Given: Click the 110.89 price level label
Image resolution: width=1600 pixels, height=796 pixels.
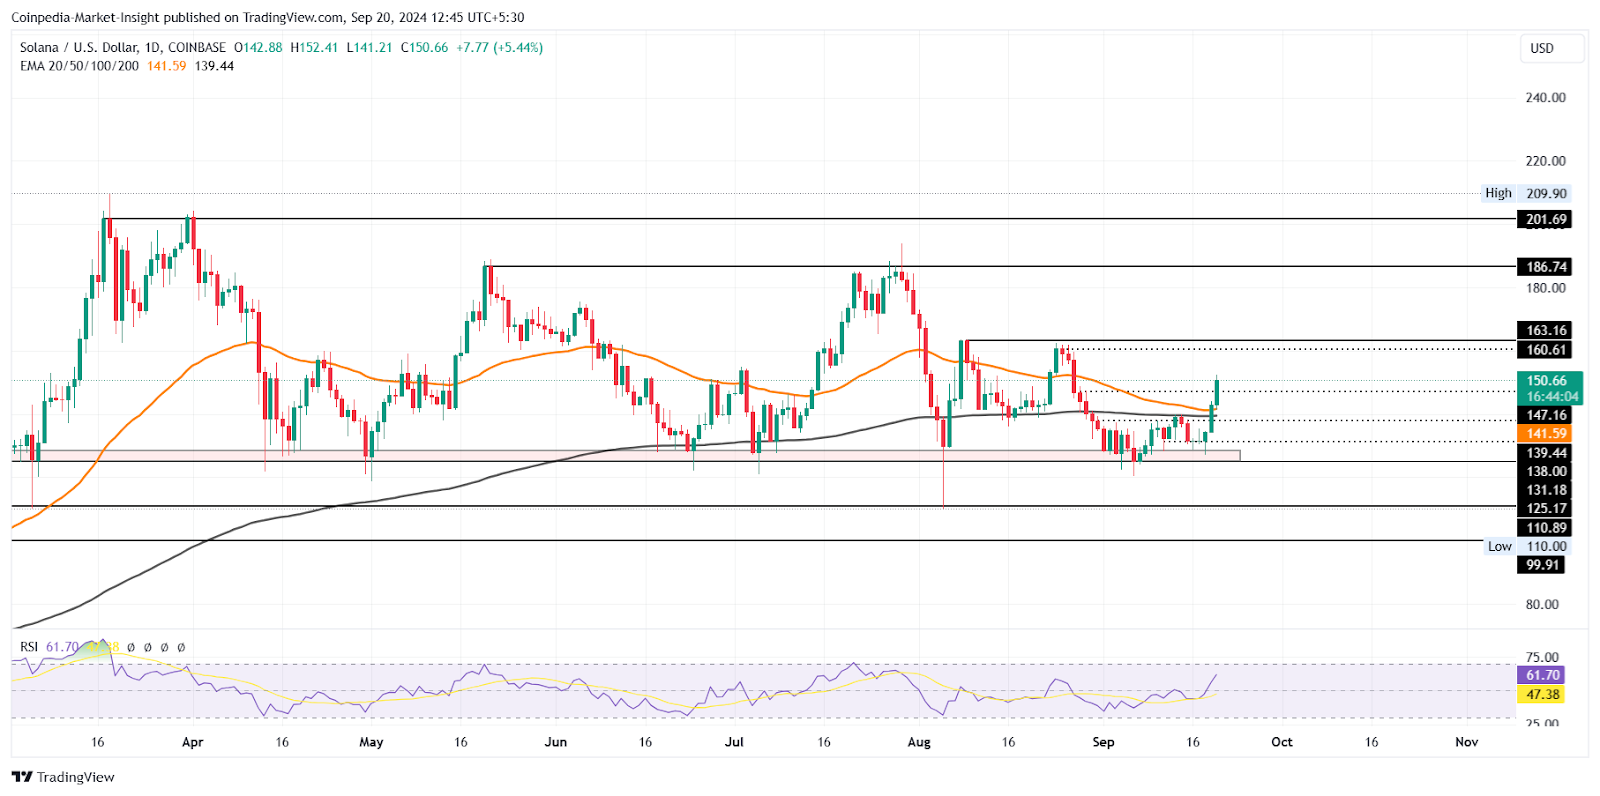Looking at the screenshot, I should coord(1545,528).
